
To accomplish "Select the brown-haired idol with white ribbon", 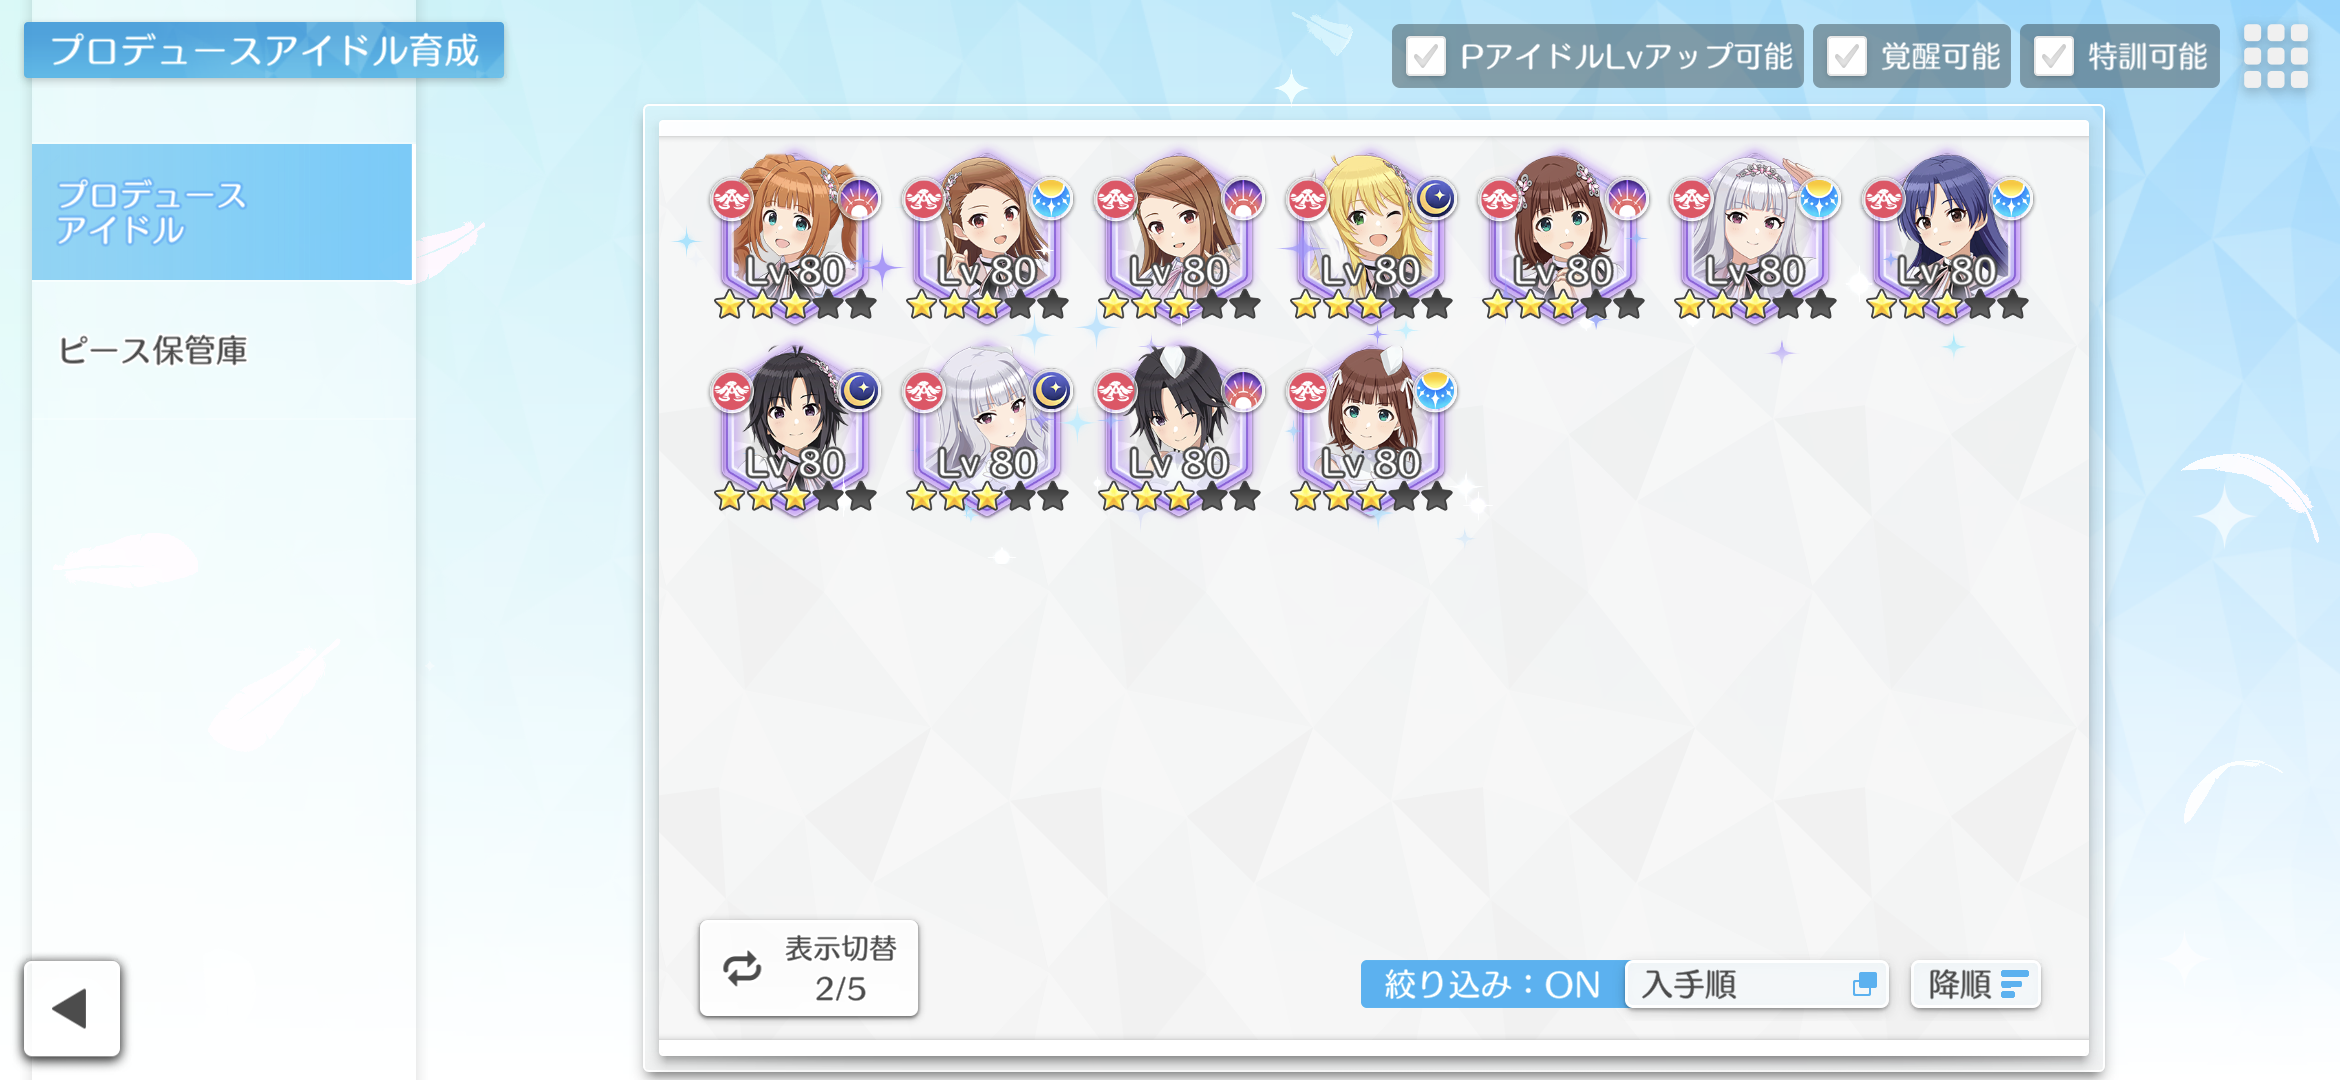I will 1371,429.
